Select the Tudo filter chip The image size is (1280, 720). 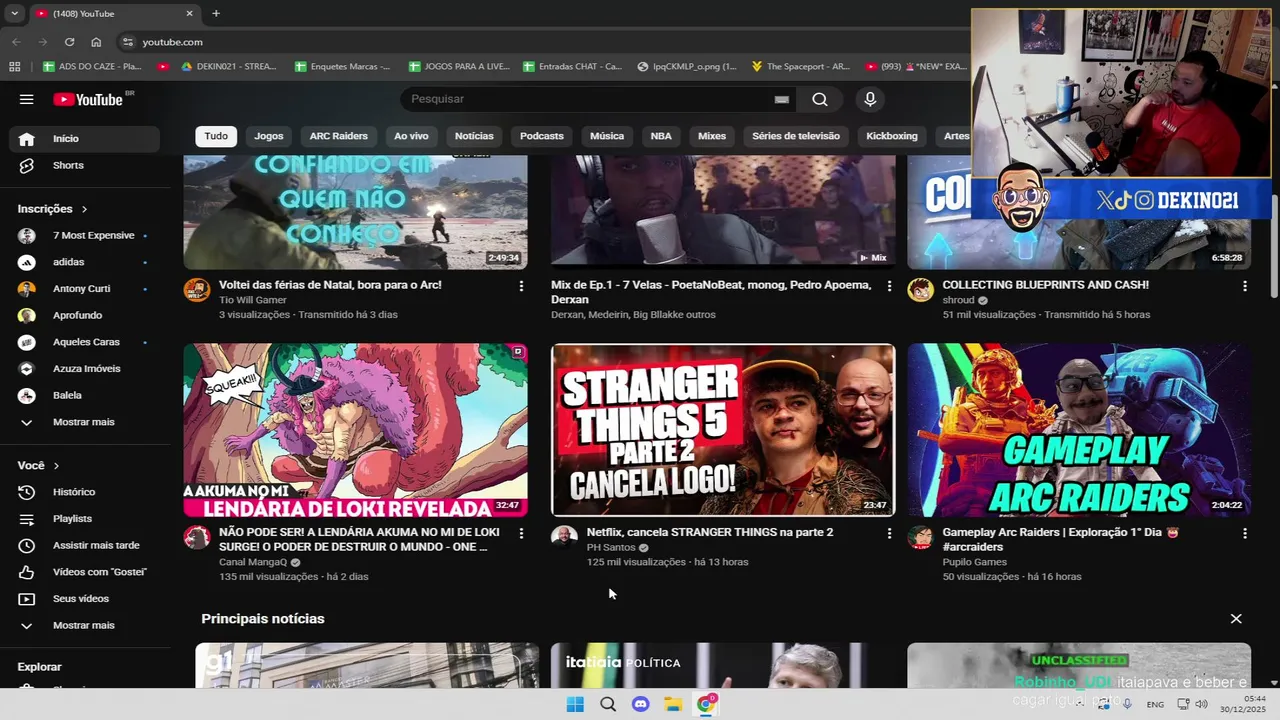pyautogui.click(x=216, y=136)
